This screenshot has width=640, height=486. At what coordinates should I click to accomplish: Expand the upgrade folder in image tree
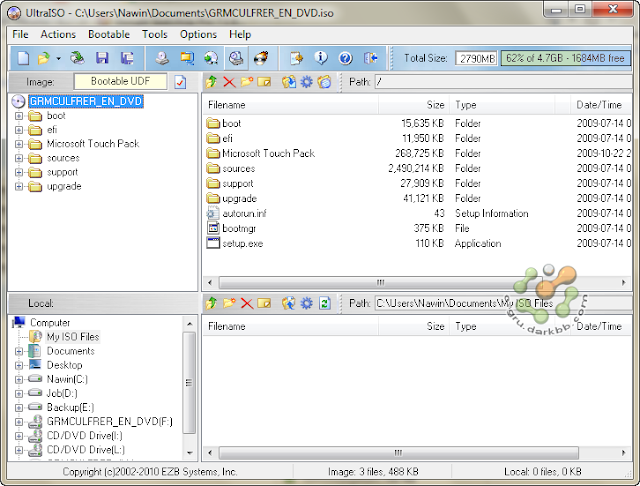(19, 186)
